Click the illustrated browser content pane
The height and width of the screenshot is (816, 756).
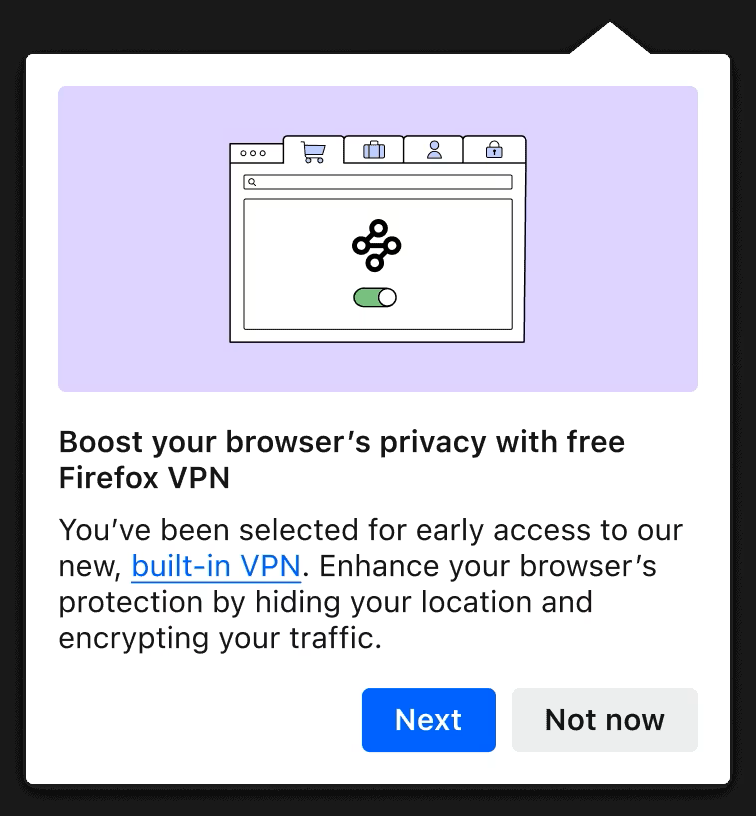(378, 264)
